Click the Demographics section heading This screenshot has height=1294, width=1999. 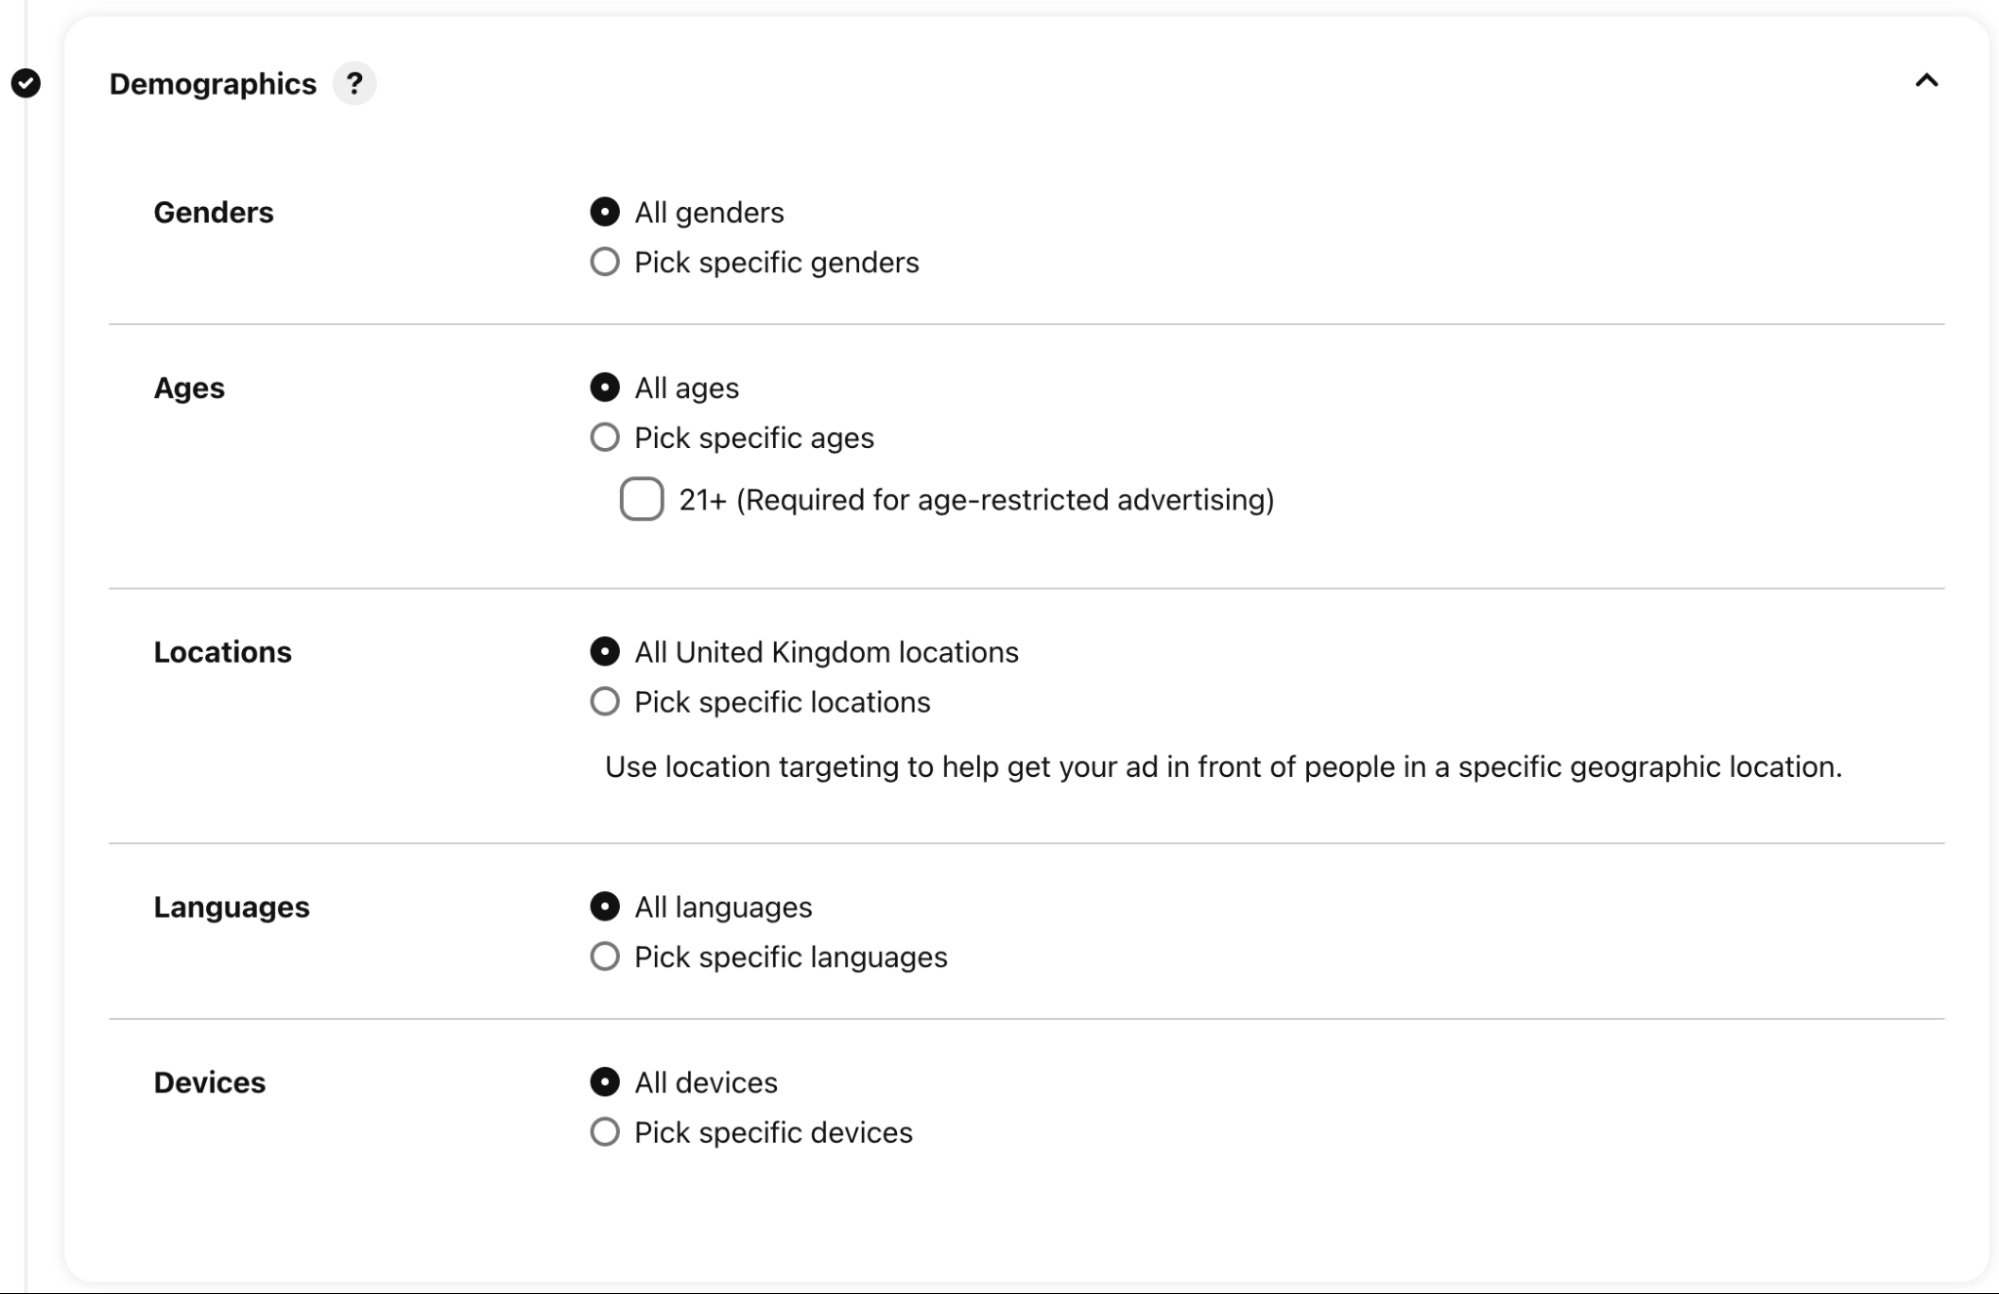[212, 84]
